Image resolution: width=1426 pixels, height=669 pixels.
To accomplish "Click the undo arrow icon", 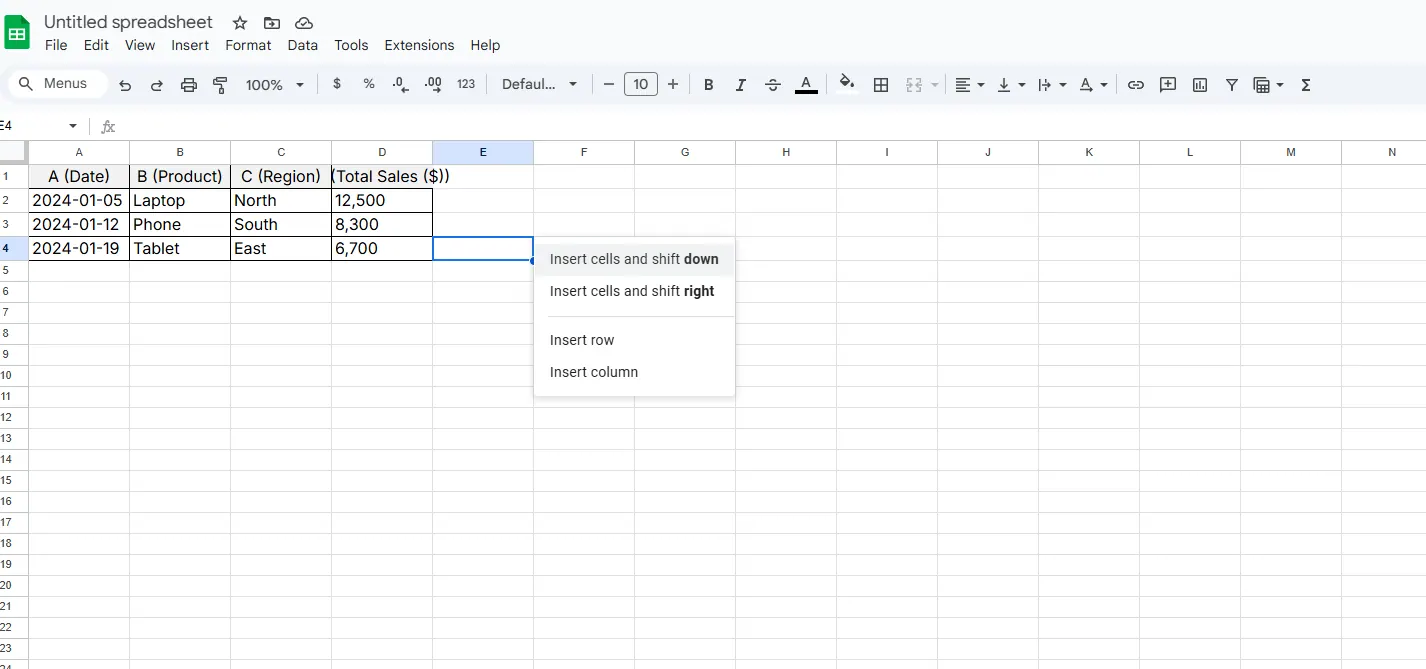I will pos(125,85).
